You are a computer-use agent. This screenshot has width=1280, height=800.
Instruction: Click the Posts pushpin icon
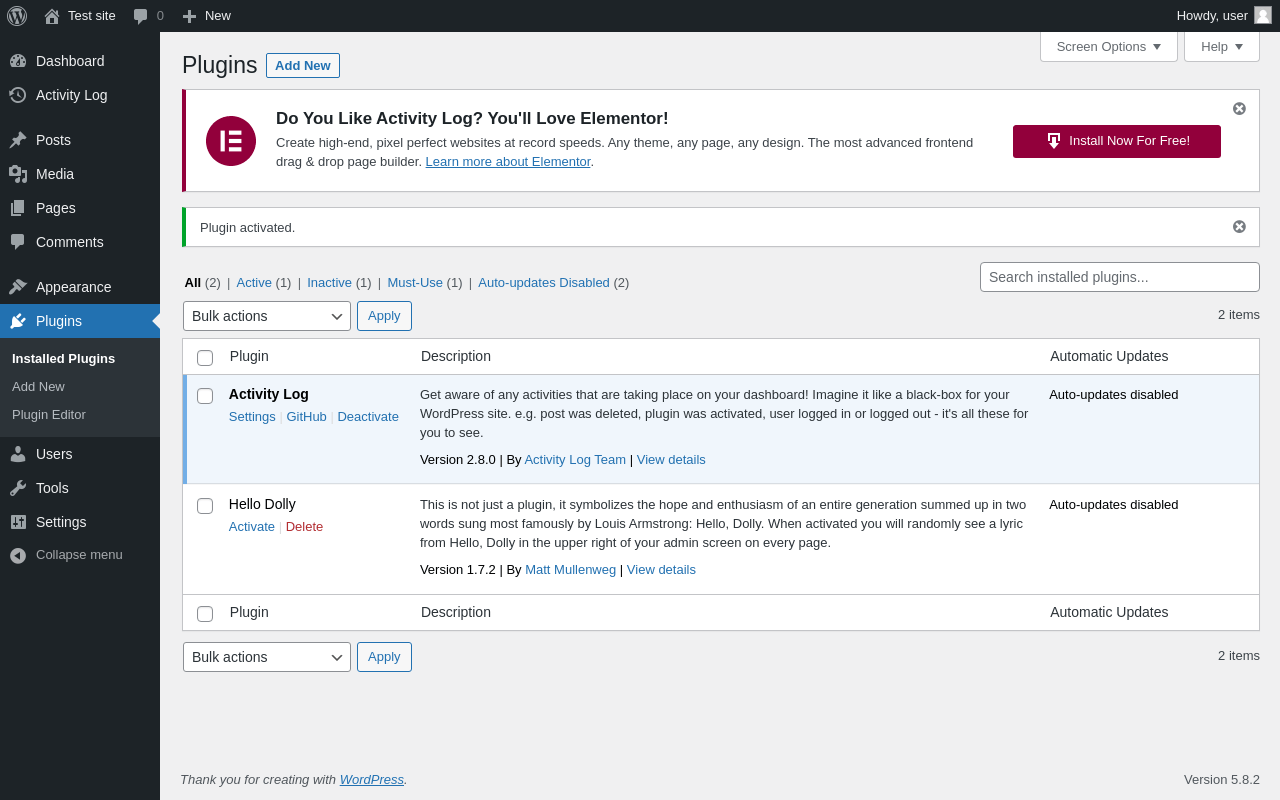(x=18, y=140)
